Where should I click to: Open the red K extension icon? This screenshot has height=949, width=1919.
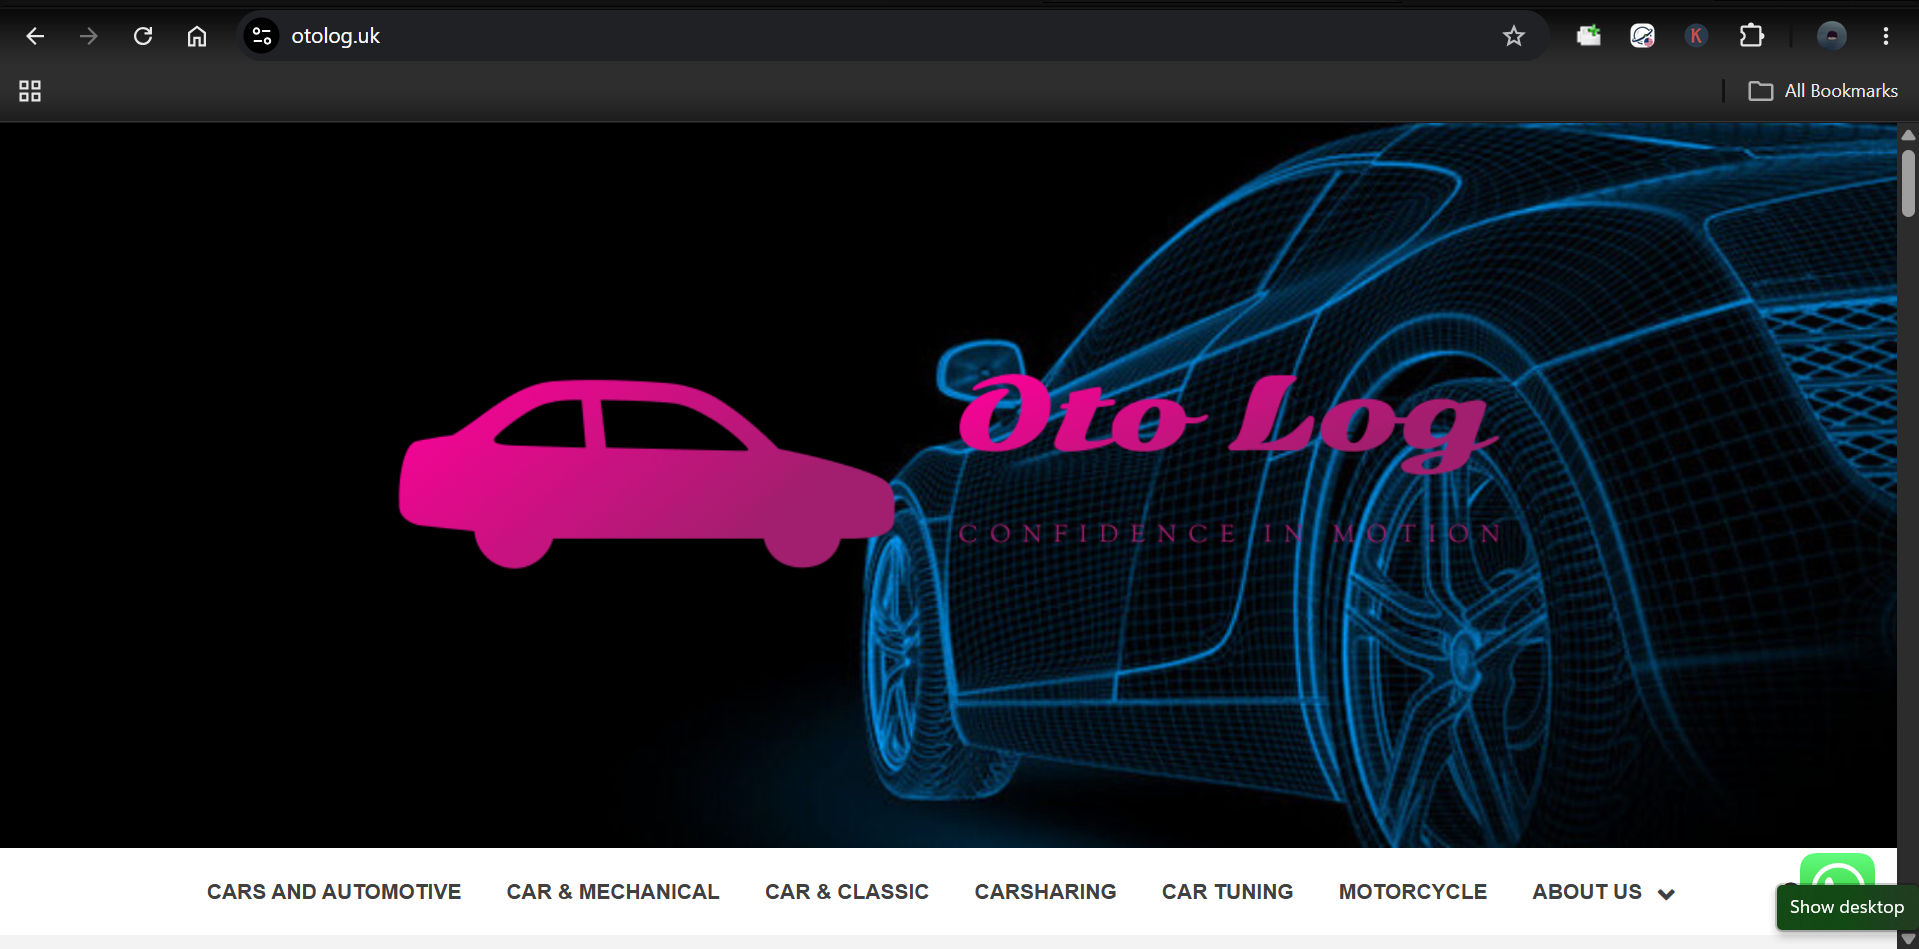1696,36
